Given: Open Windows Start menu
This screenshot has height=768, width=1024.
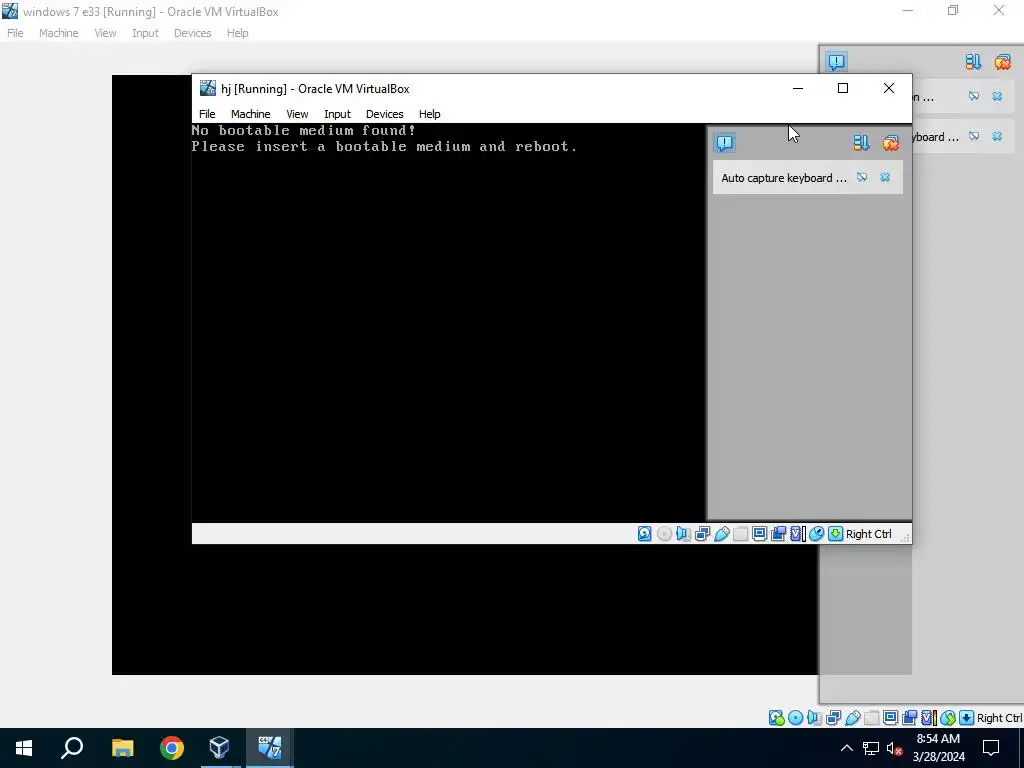Looking at the screenshot, I should pos(24,748).
